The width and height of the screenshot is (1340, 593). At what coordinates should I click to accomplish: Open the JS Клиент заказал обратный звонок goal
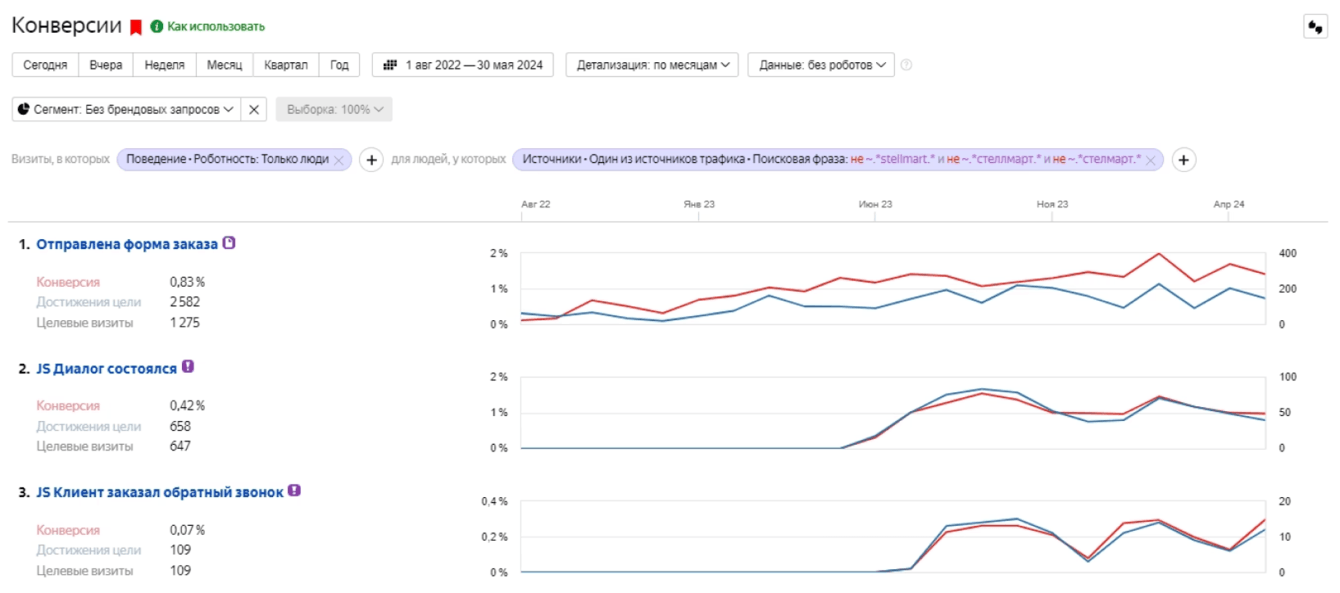tap(160, 492)
